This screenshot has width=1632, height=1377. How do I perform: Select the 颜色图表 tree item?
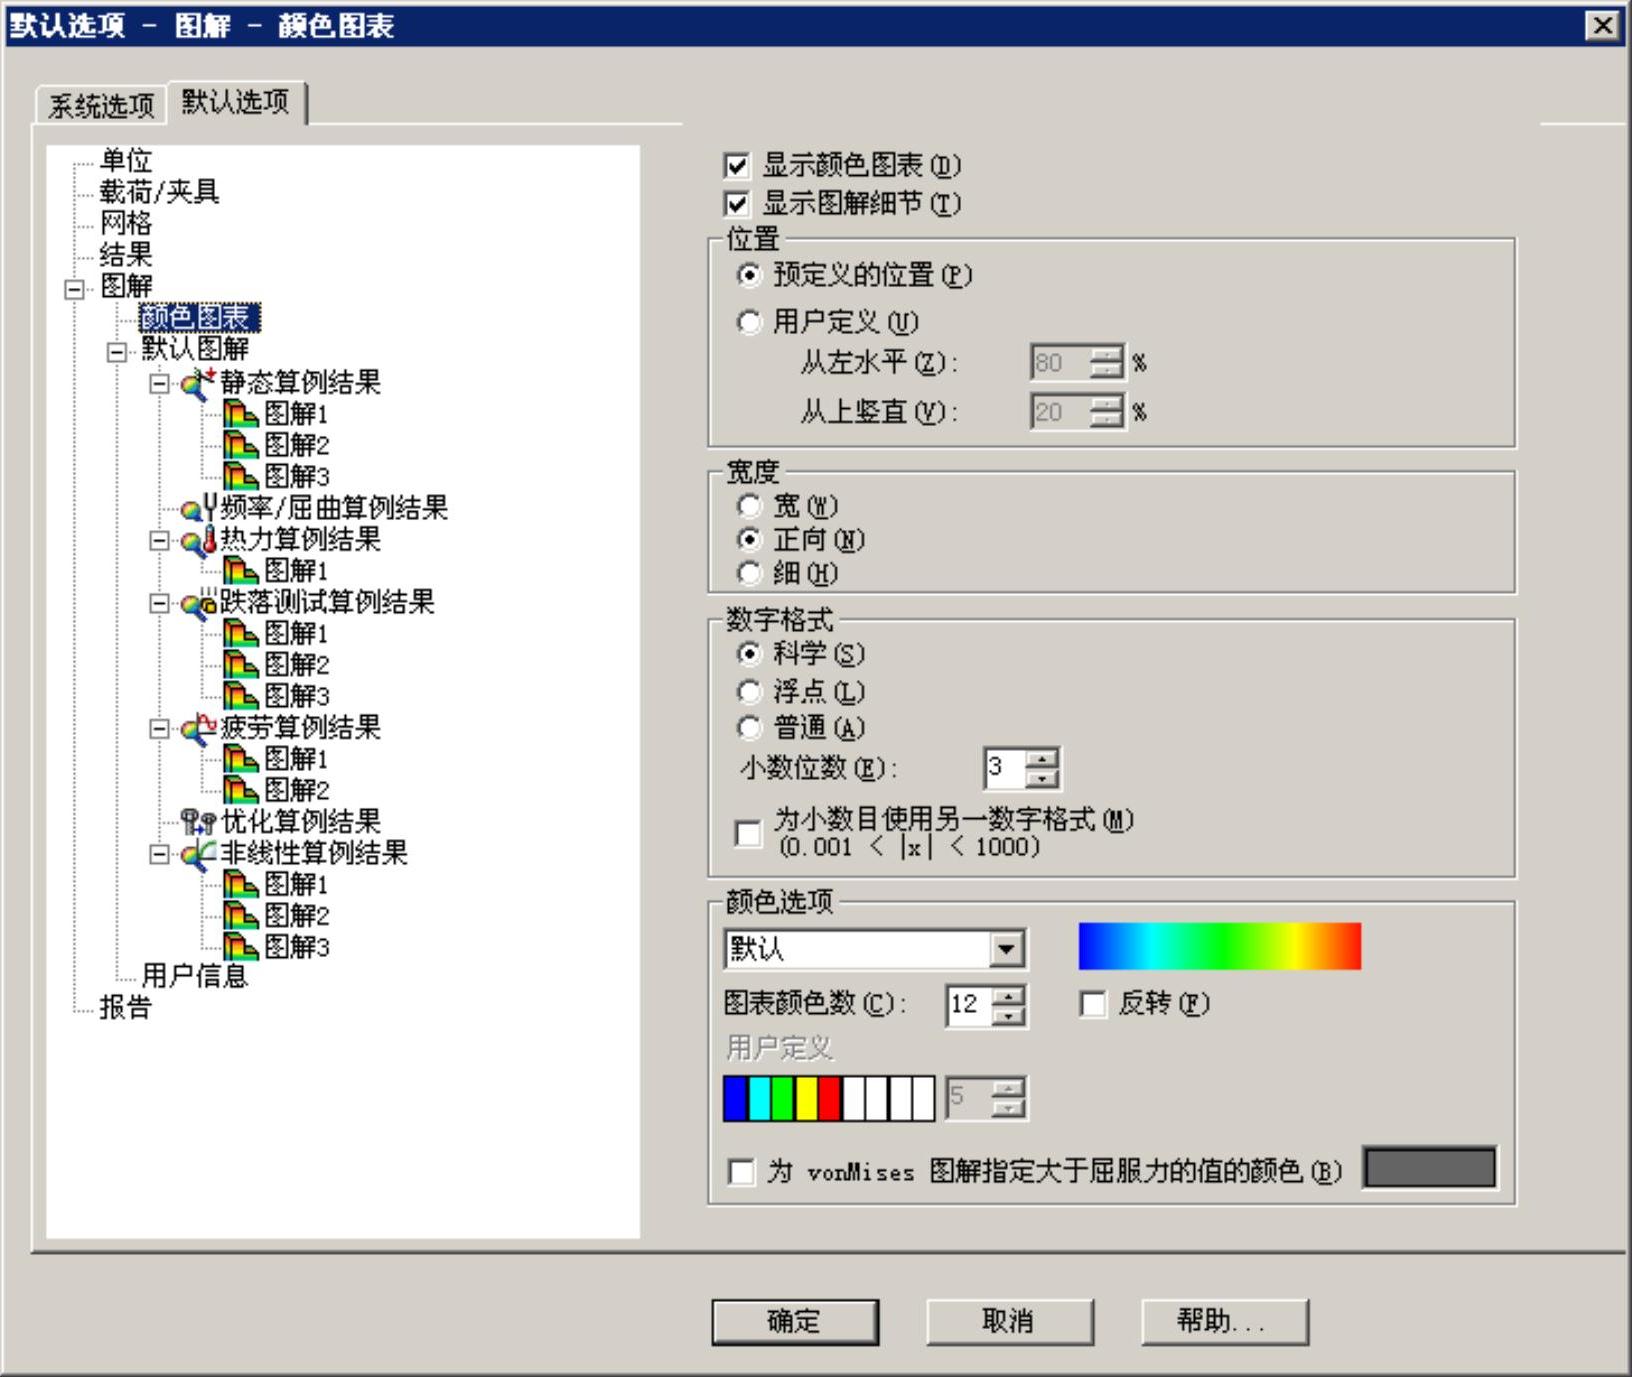click(200, 317)
